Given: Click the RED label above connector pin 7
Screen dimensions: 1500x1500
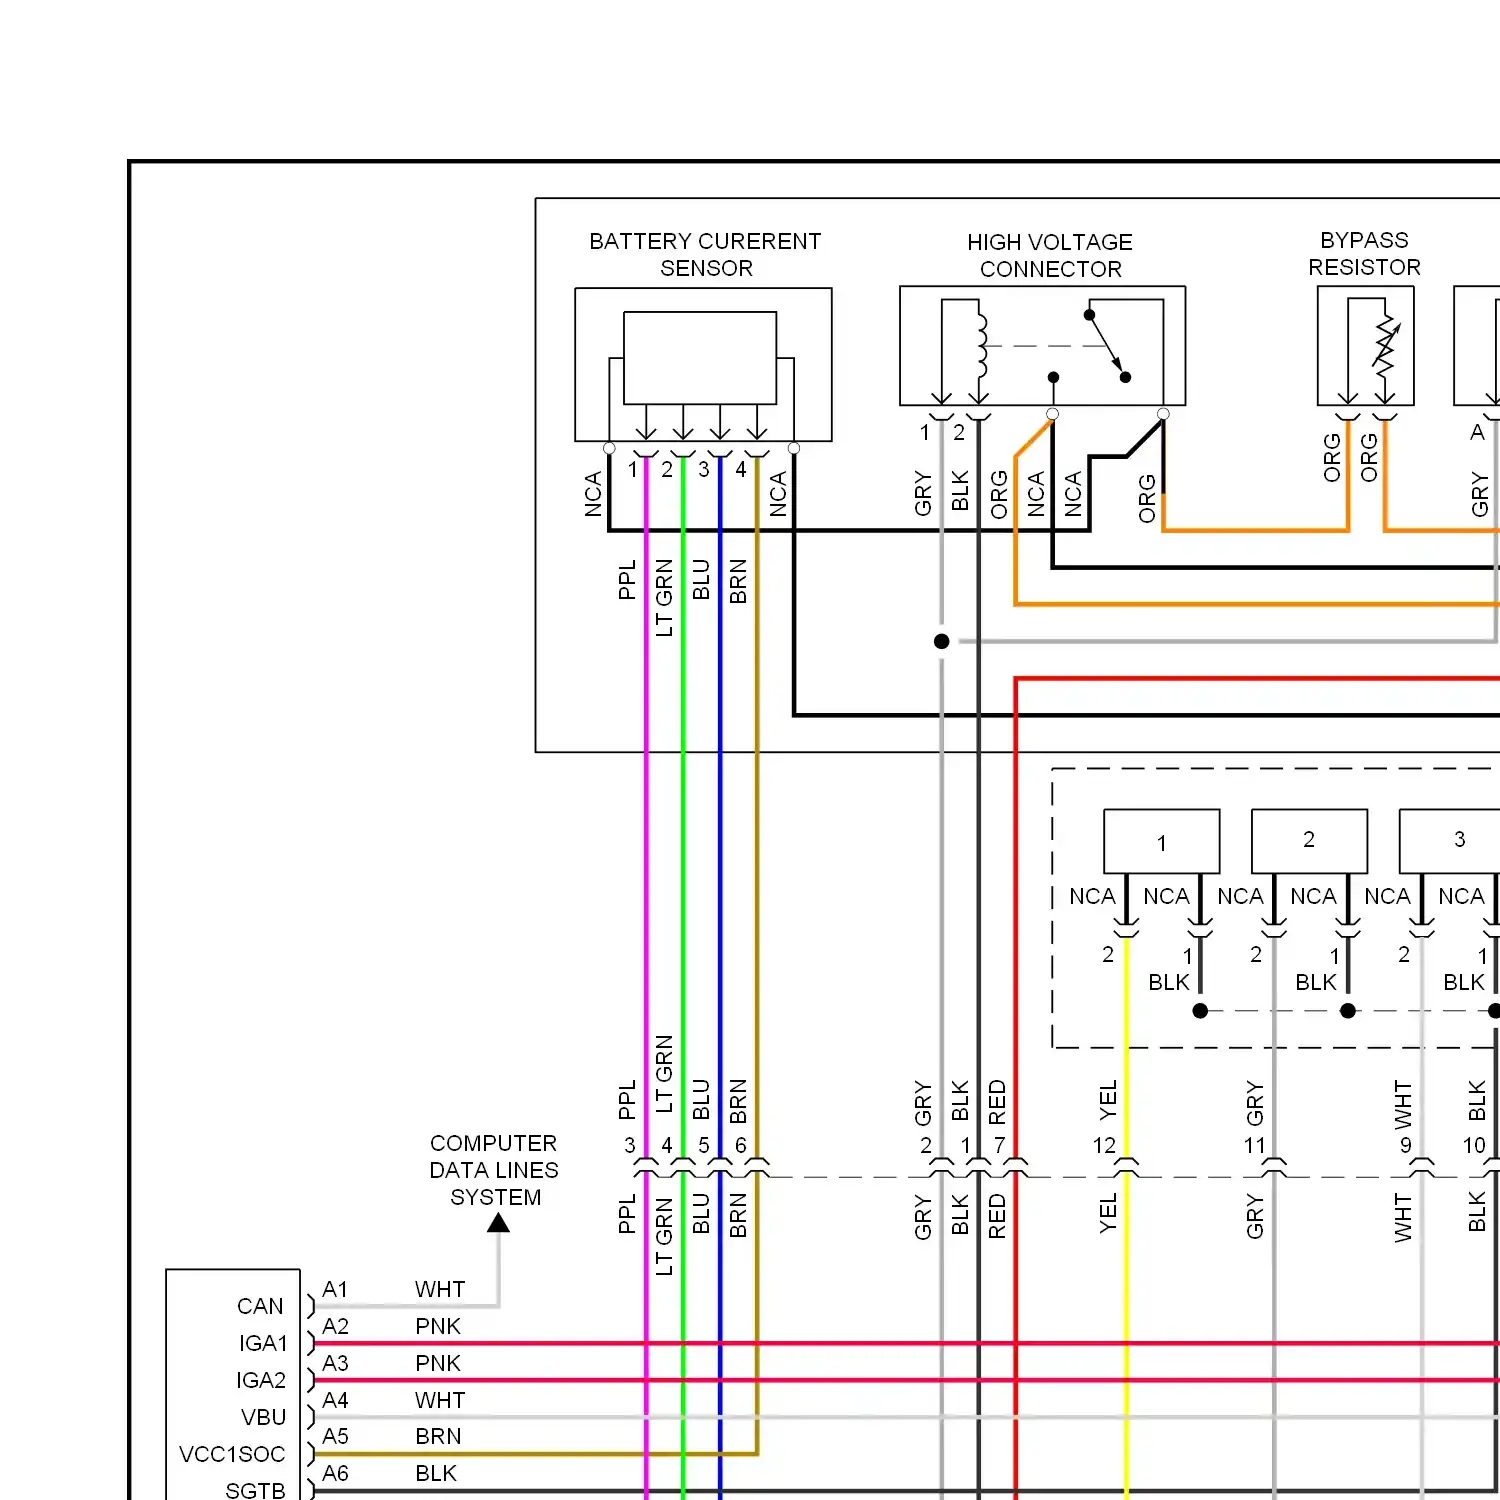Looking at the screenshot, I should [x=997, y=1101].
